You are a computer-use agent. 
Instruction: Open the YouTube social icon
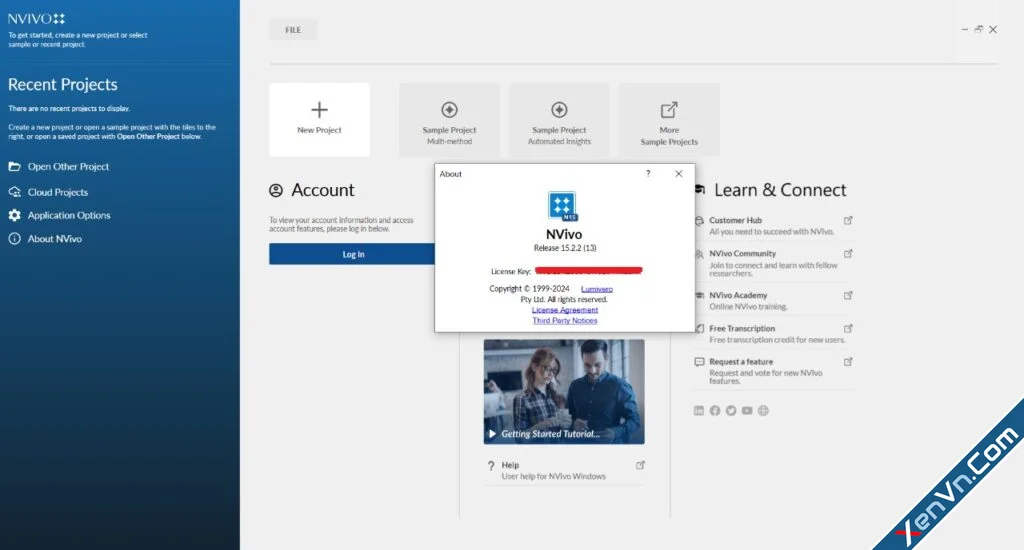point(747,411)
